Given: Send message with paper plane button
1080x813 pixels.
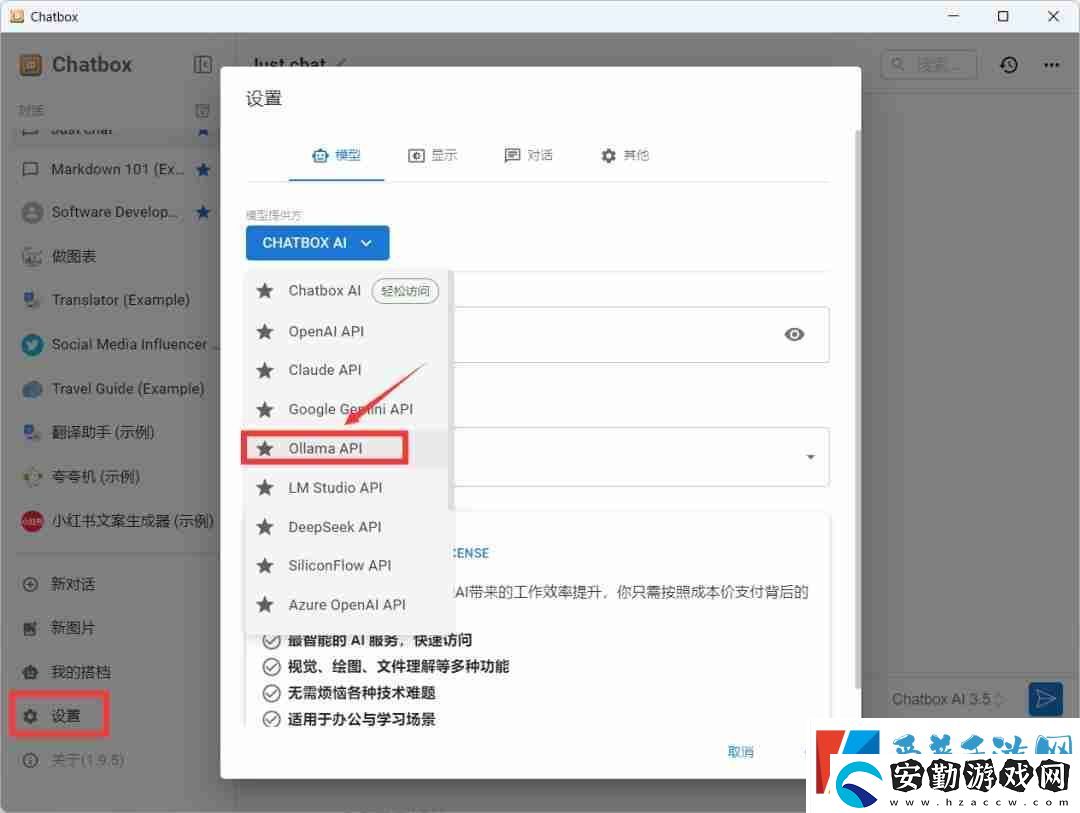Looking at the screenshot, I should [1045, 699].
